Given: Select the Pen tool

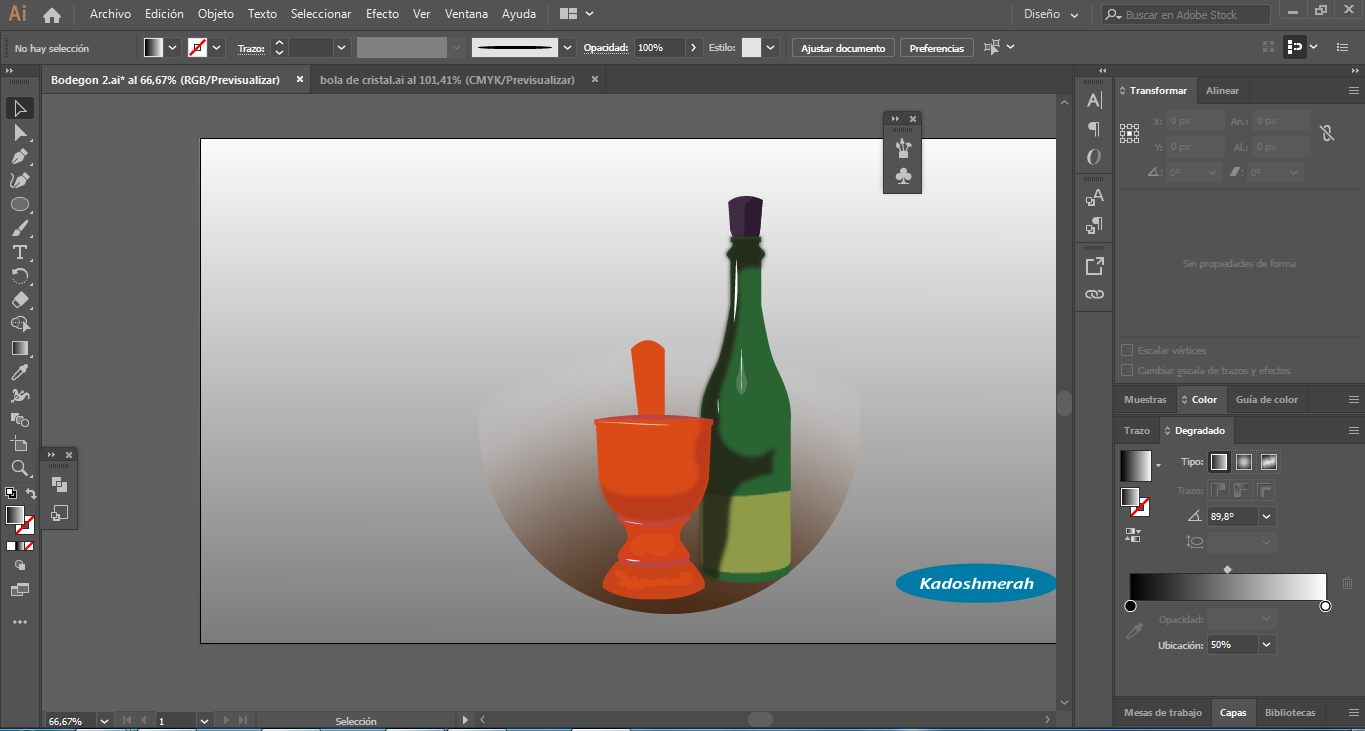Looking at the screenshot, I should [x=20, y=156].
